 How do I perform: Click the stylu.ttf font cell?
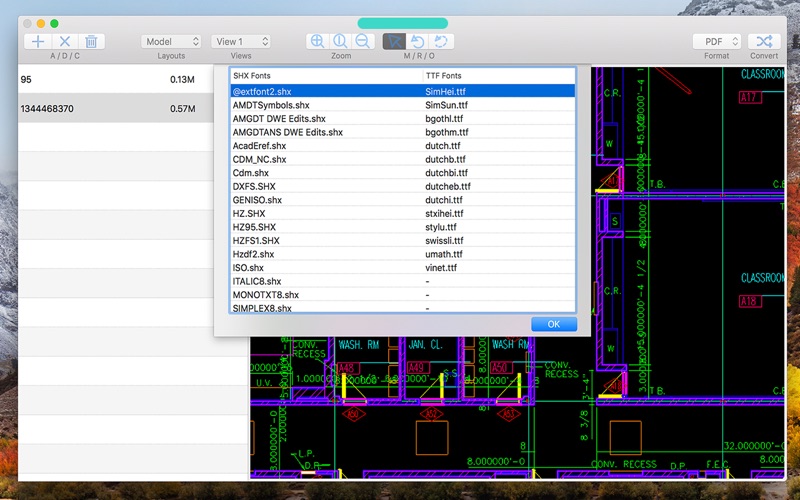441,227
